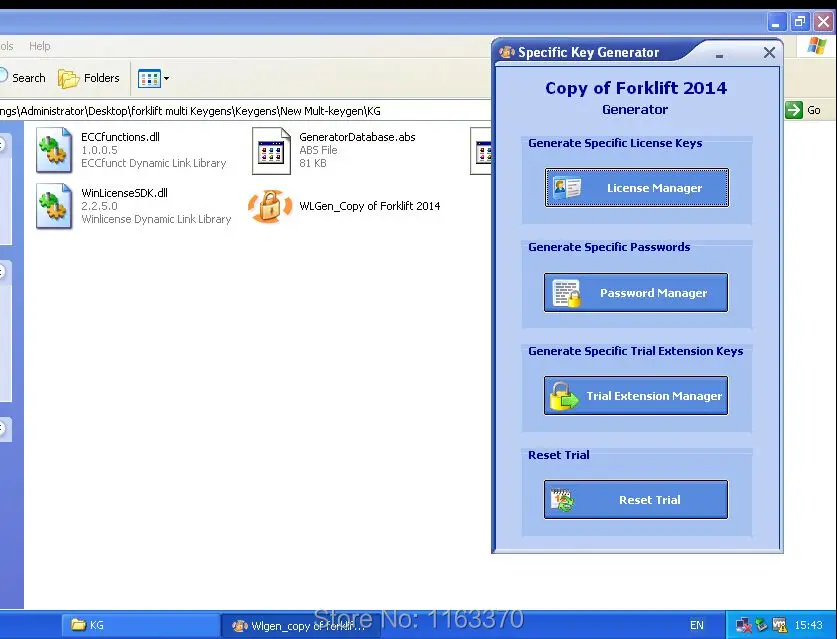This screenshot has width=837, height=639.
Task: Click the Reset Trial calendar icon
Action: 562,500
